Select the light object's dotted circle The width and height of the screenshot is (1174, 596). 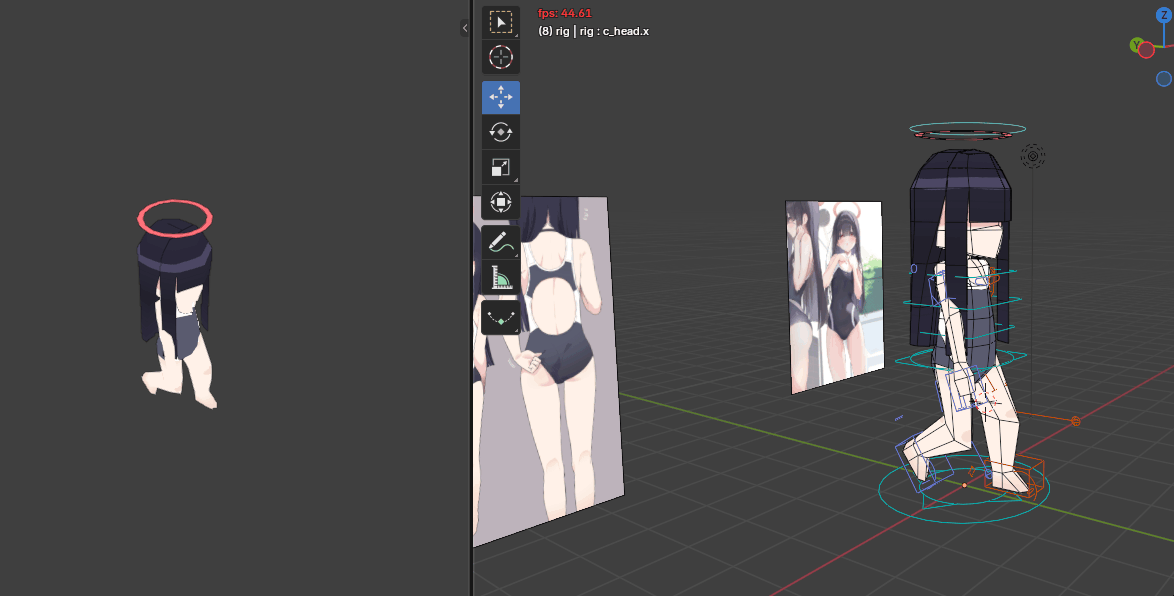(1032, 156)
